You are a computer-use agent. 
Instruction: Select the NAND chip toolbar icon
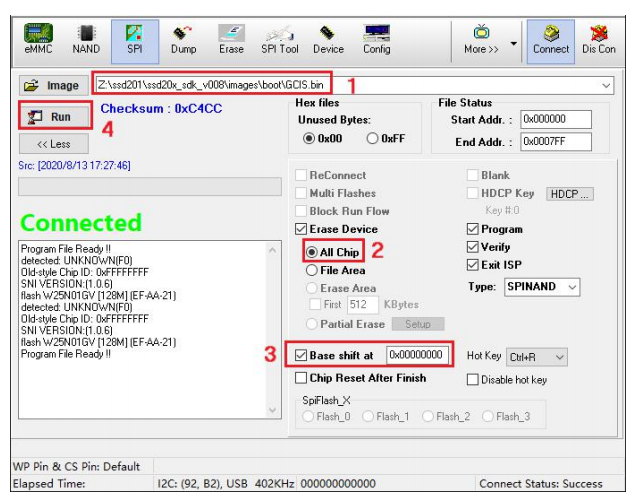coord(86,40)
